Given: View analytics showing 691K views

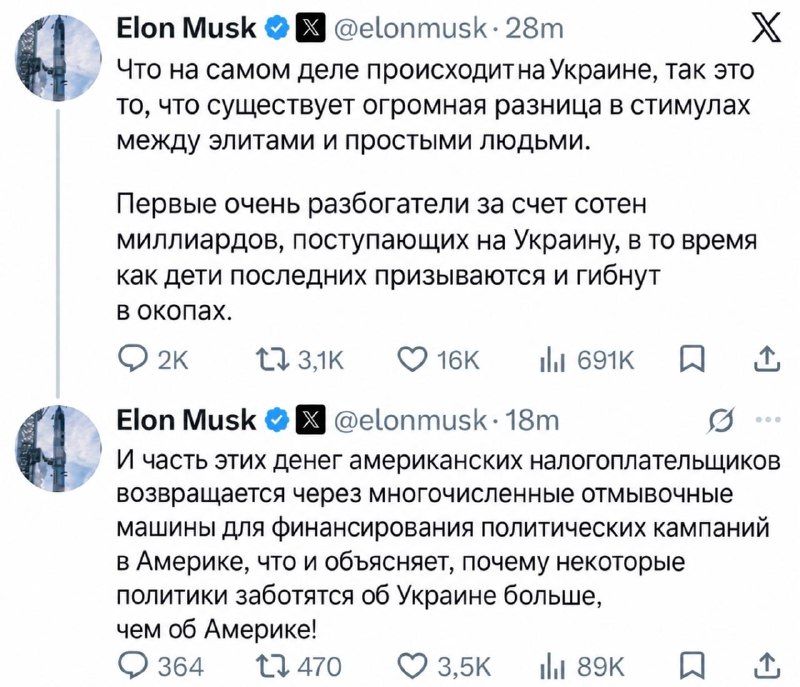Looking at the screenshot, I should (587, 360).
